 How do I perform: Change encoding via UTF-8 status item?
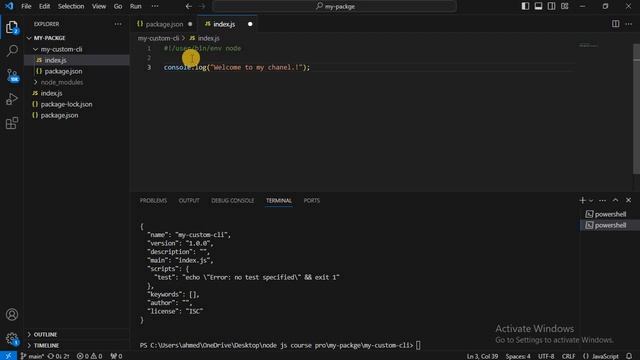point(546,356)
